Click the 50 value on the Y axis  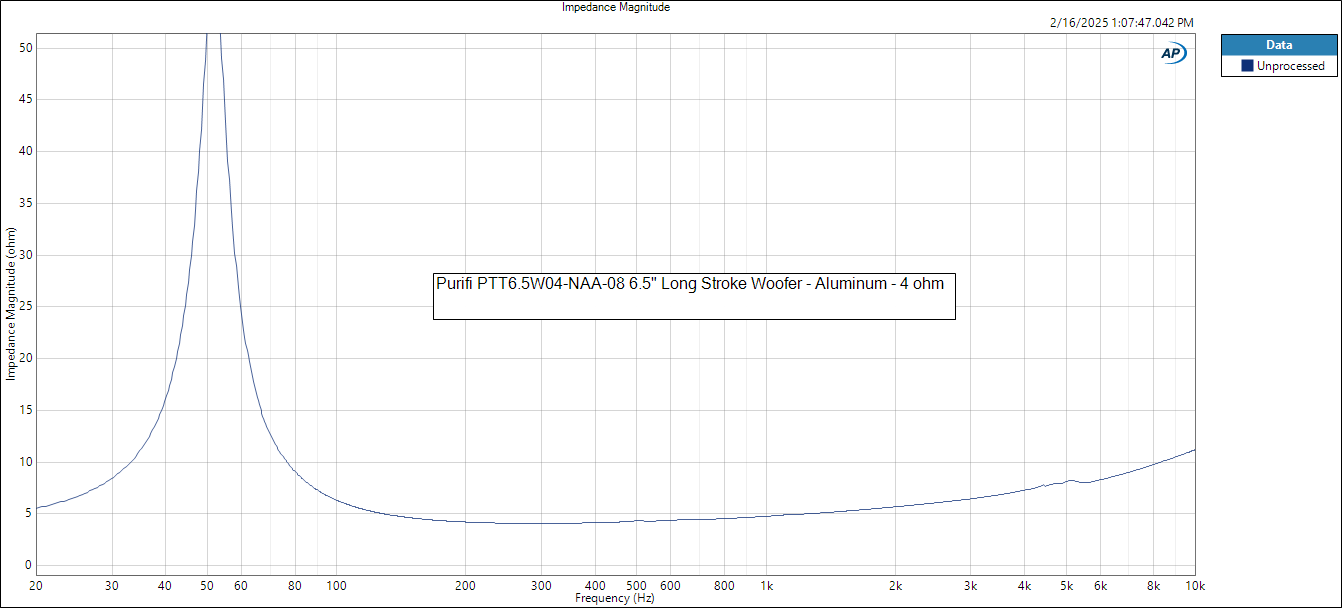click(x=26, y=48)
